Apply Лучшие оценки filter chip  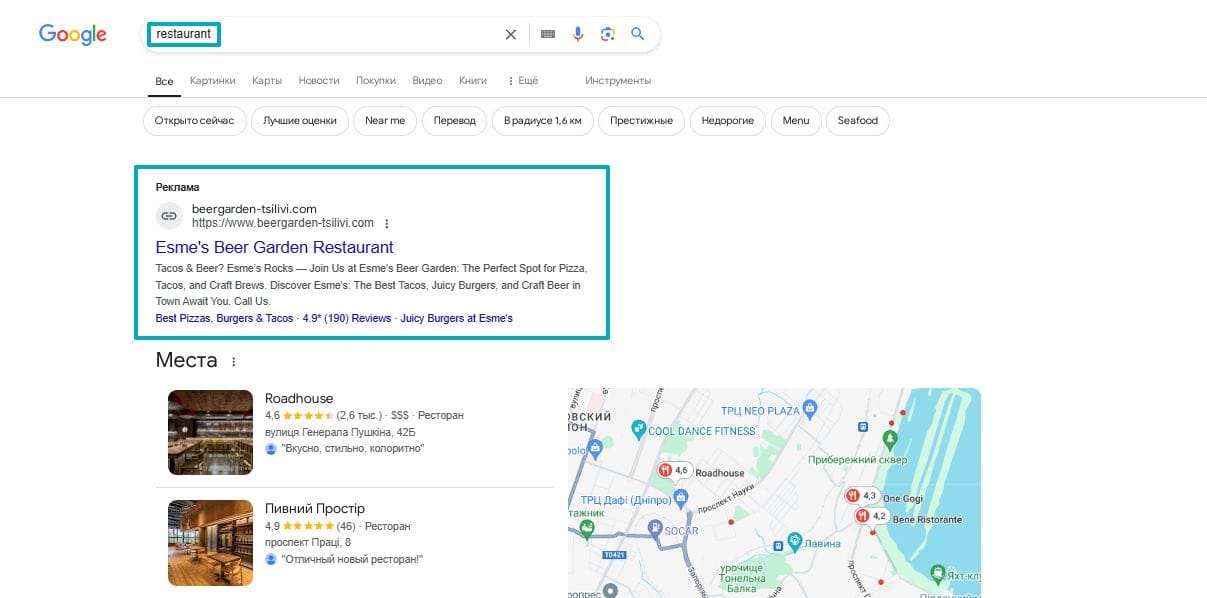pyautogui.click(x=300, y=121)
